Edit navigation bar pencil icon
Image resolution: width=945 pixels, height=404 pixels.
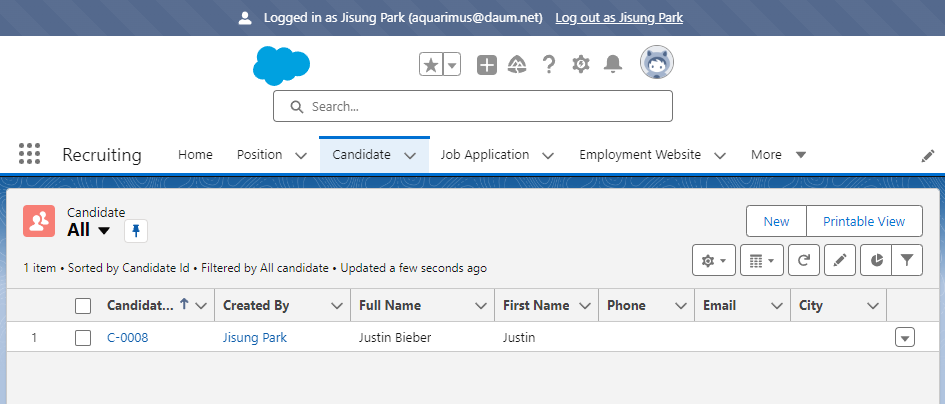point(928,156)
